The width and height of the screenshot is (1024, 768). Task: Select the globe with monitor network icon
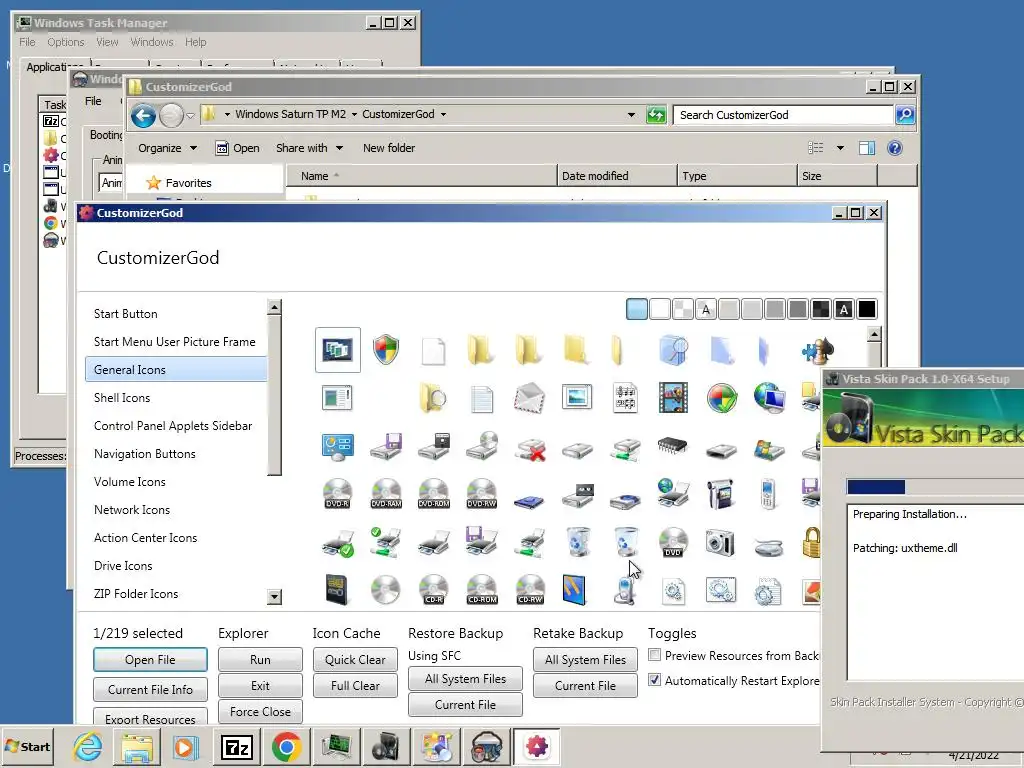(x=769, y=398)
